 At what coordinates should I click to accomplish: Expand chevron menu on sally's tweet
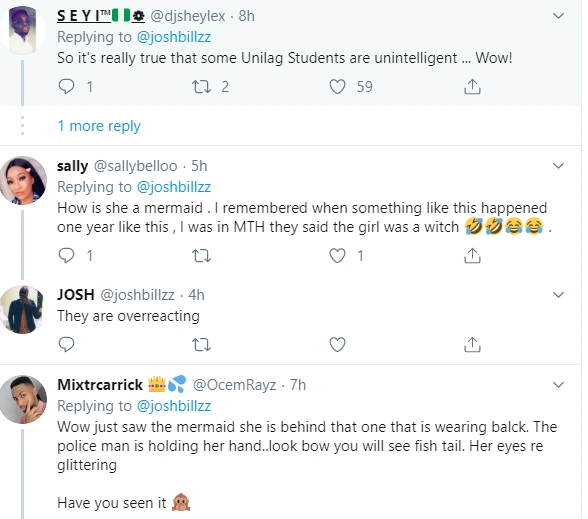558,166
